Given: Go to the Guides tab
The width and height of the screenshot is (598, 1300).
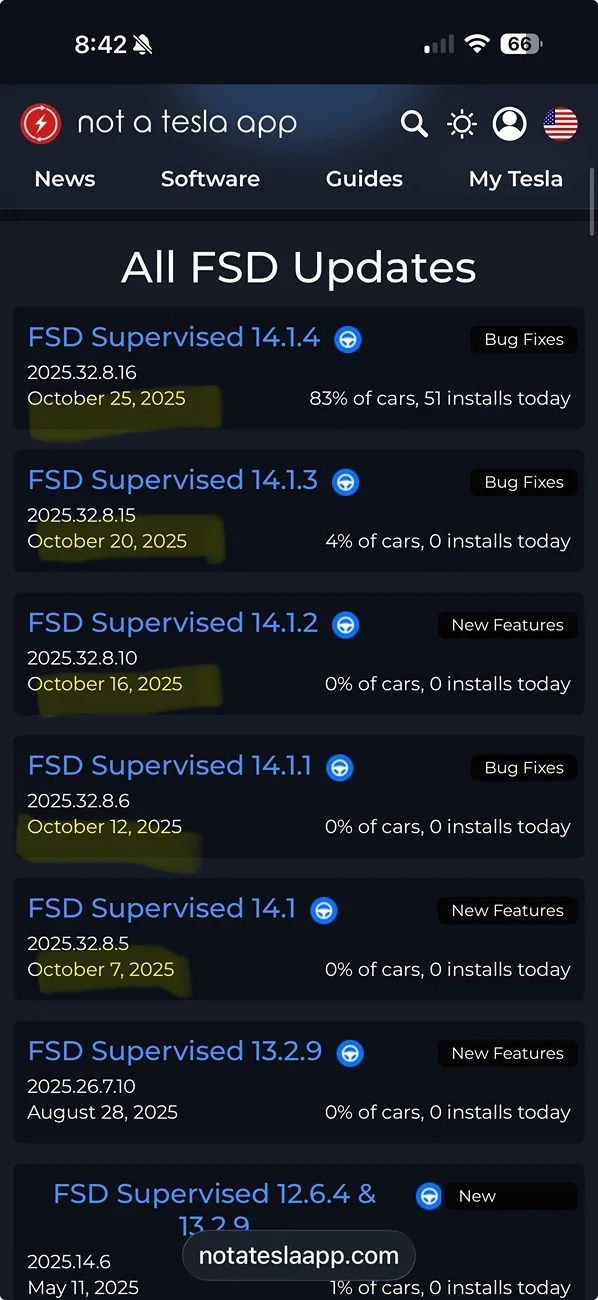Looking at the screenshot, I should [364, 179].
